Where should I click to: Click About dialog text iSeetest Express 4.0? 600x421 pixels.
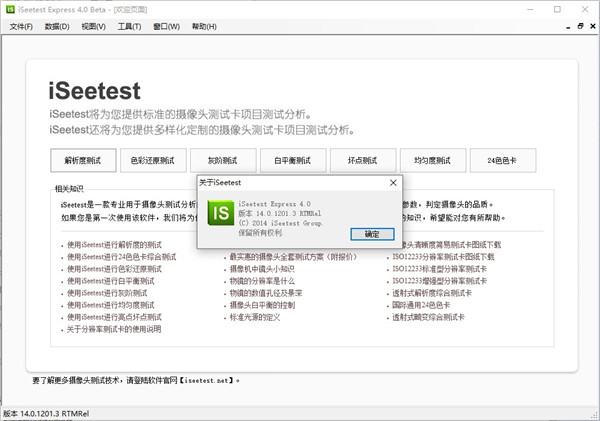click(274, 204)
